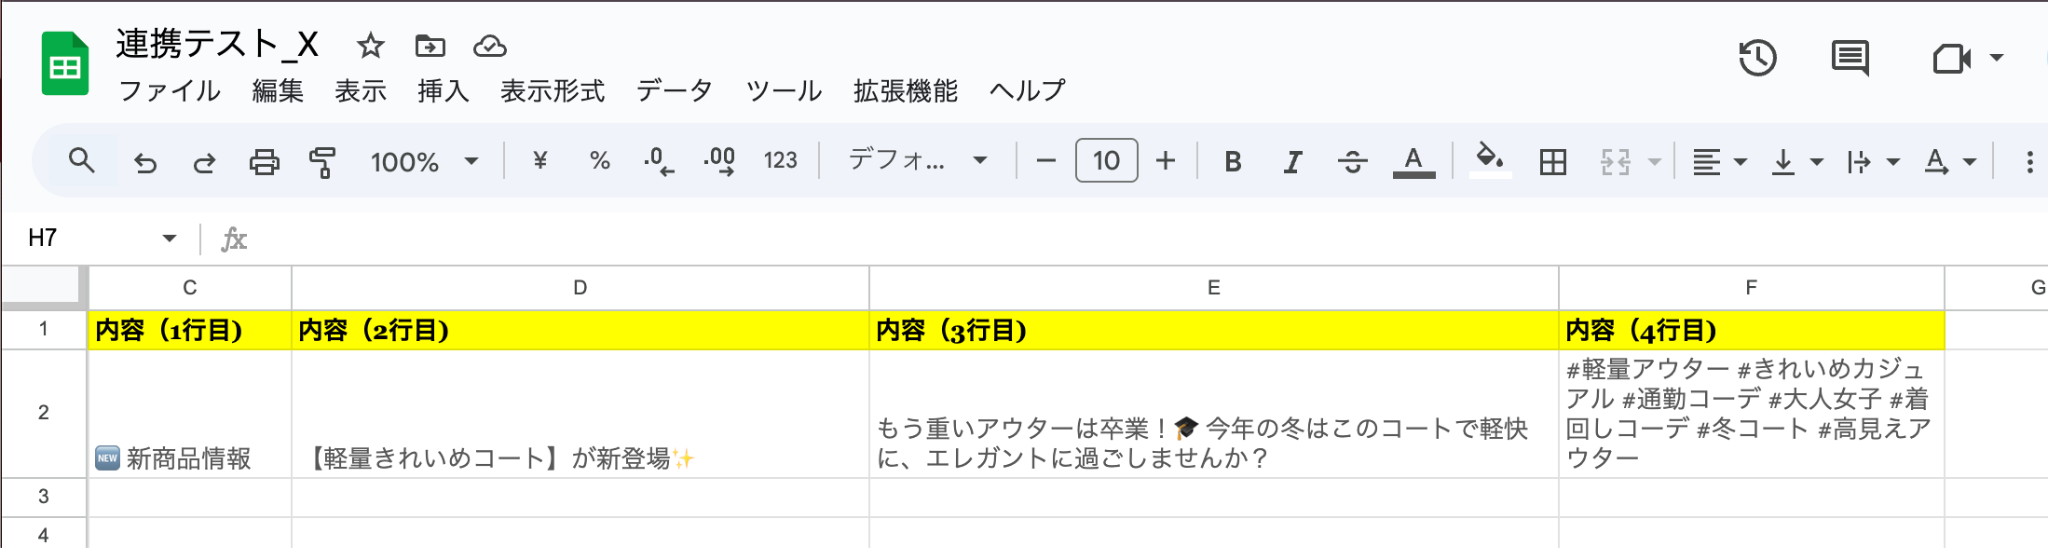Open the 100% zoom dropdown

(x=425, y=162)
